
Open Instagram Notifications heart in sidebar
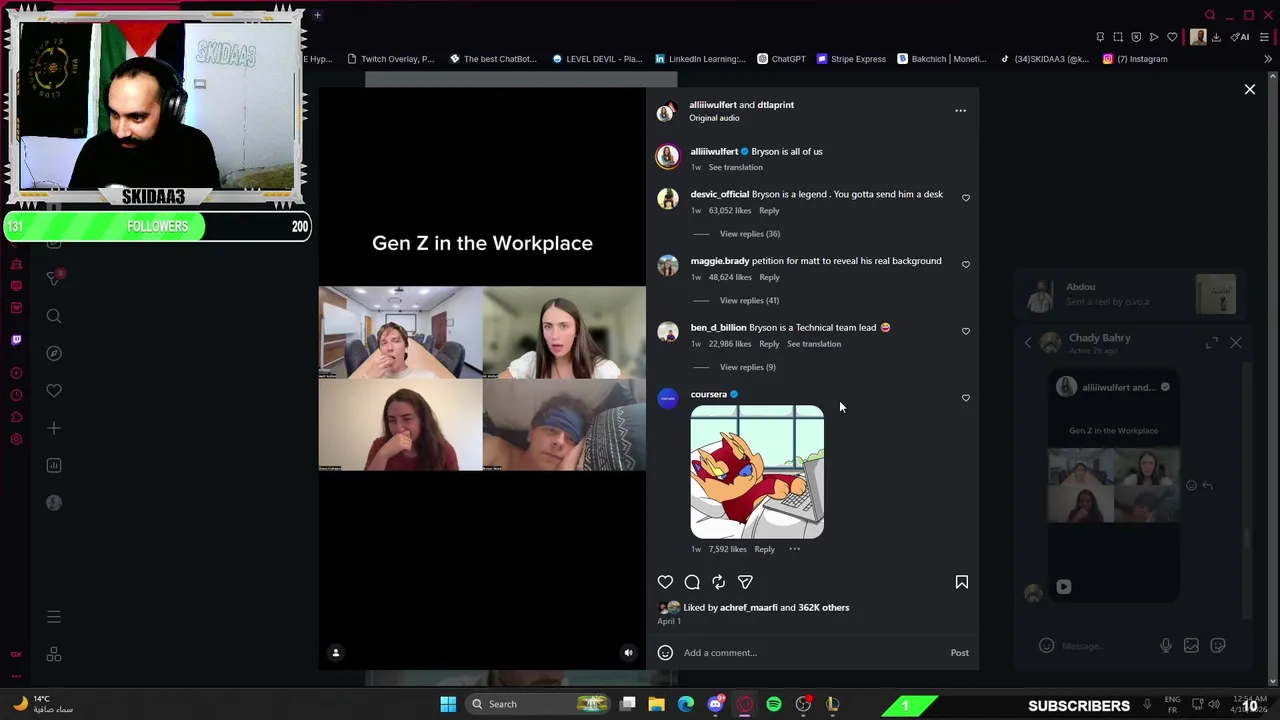click(54, 391)
